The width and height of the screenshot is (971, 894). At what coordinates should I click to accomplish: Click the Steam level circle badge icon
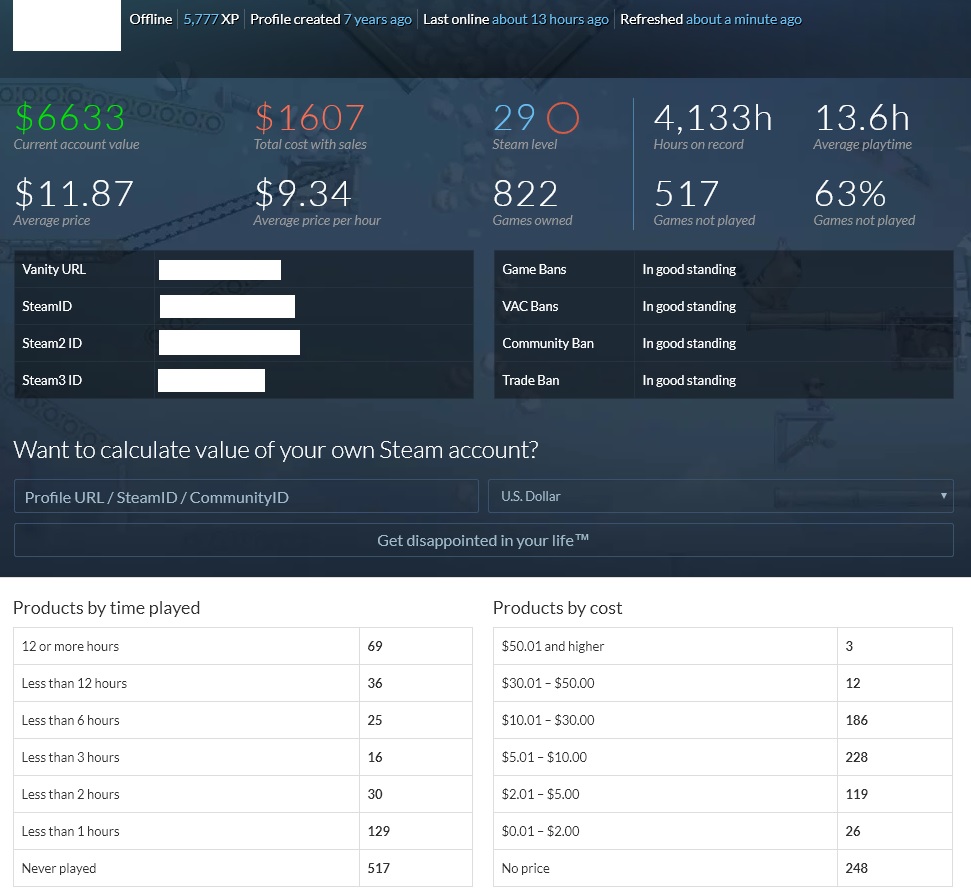click(562, 118)
